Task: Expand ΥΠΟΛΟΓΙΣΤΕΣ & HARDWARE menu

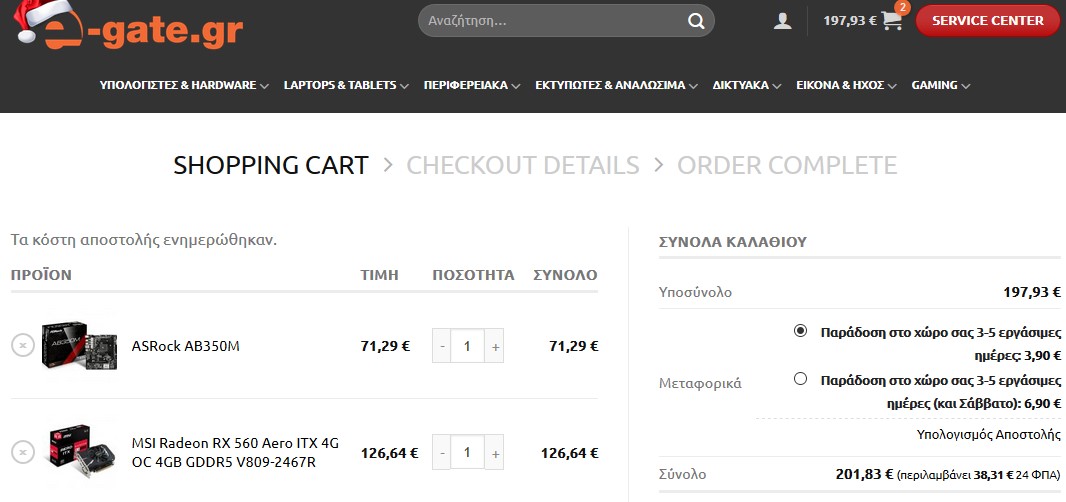Action: click(184, 85)
